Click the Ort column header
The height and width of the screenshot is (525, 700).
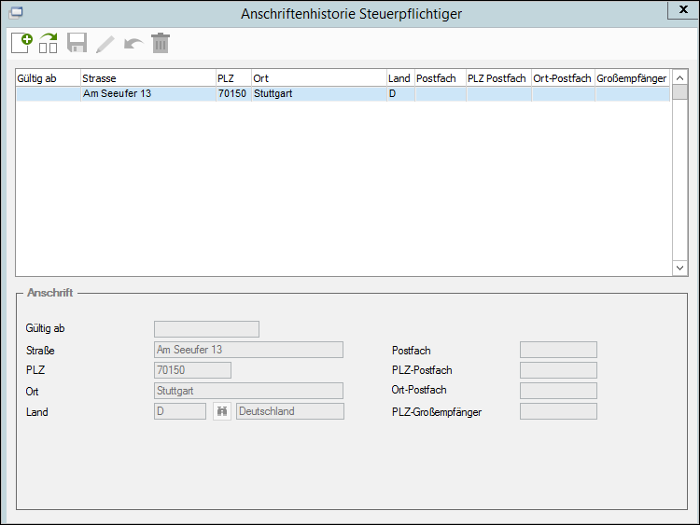[319, 78]
